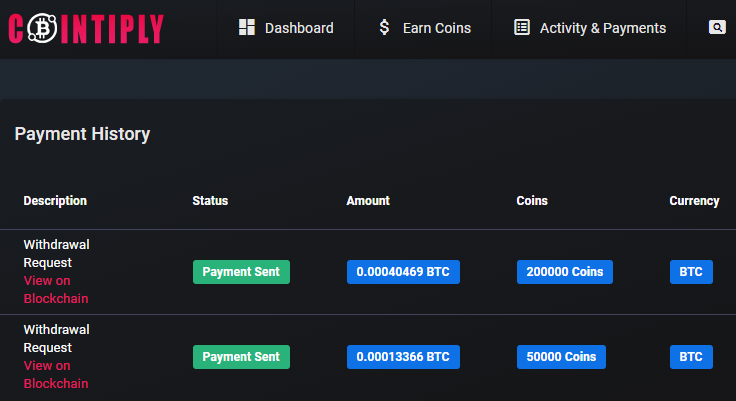Viewport: 736px width, 401px height.
Task: Click the 0.00013366 BTC amount badge
Action: click(x=403, y=357)
